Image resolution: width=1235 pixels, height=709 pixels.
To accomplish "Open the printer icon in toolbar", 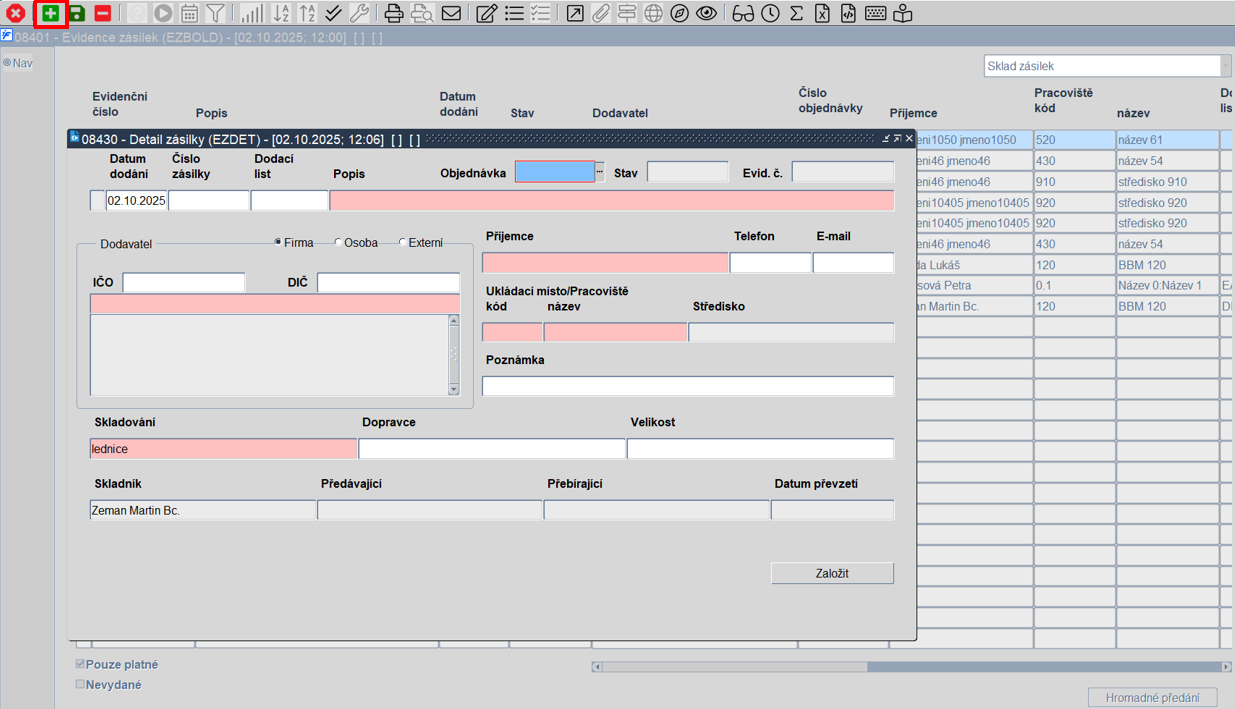I will click(394, 14).
